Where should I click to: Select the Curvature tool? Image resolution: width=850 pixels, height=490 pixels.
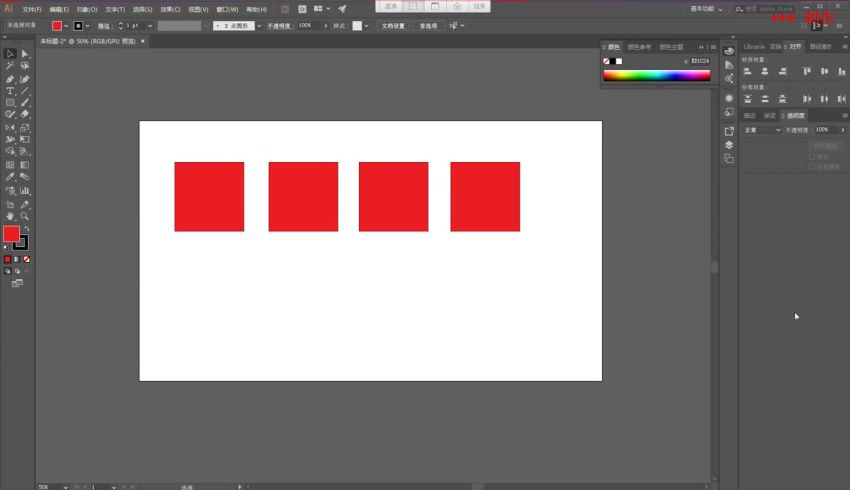[x=24, y=79]
